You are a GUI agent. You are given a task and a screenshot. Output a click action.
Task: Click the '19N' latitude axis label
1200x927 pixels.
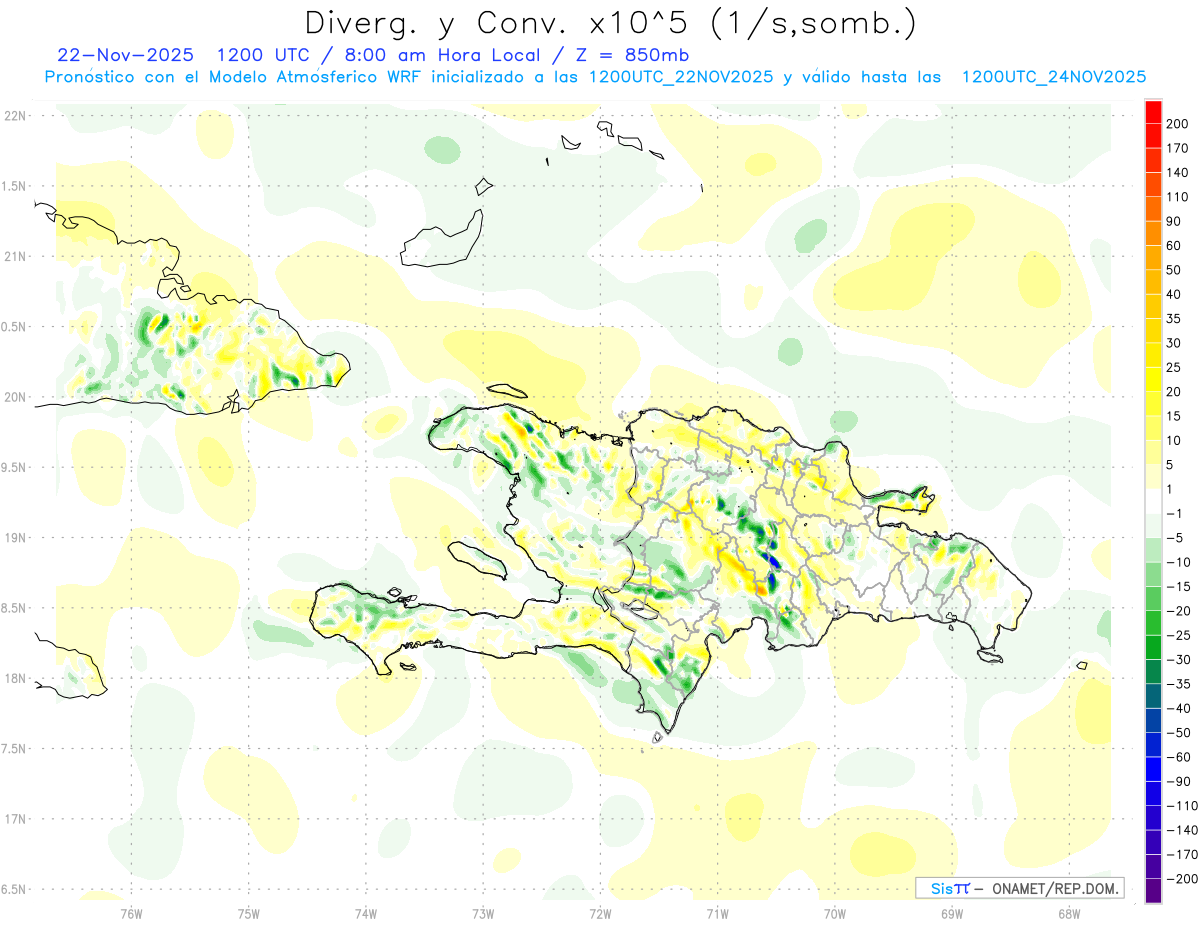point(16,537)
